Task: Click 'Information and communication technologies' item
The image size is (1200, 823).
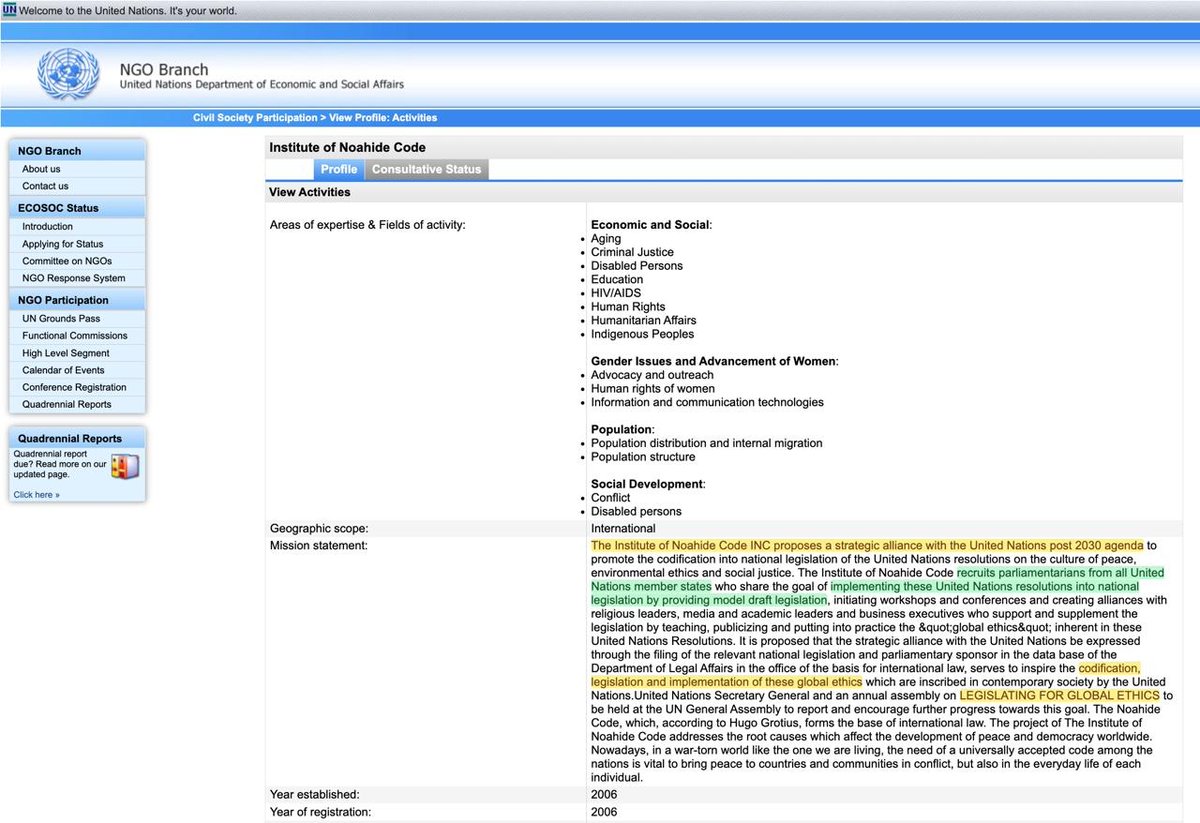Action: pyautogui.click(x=707, y=402)
